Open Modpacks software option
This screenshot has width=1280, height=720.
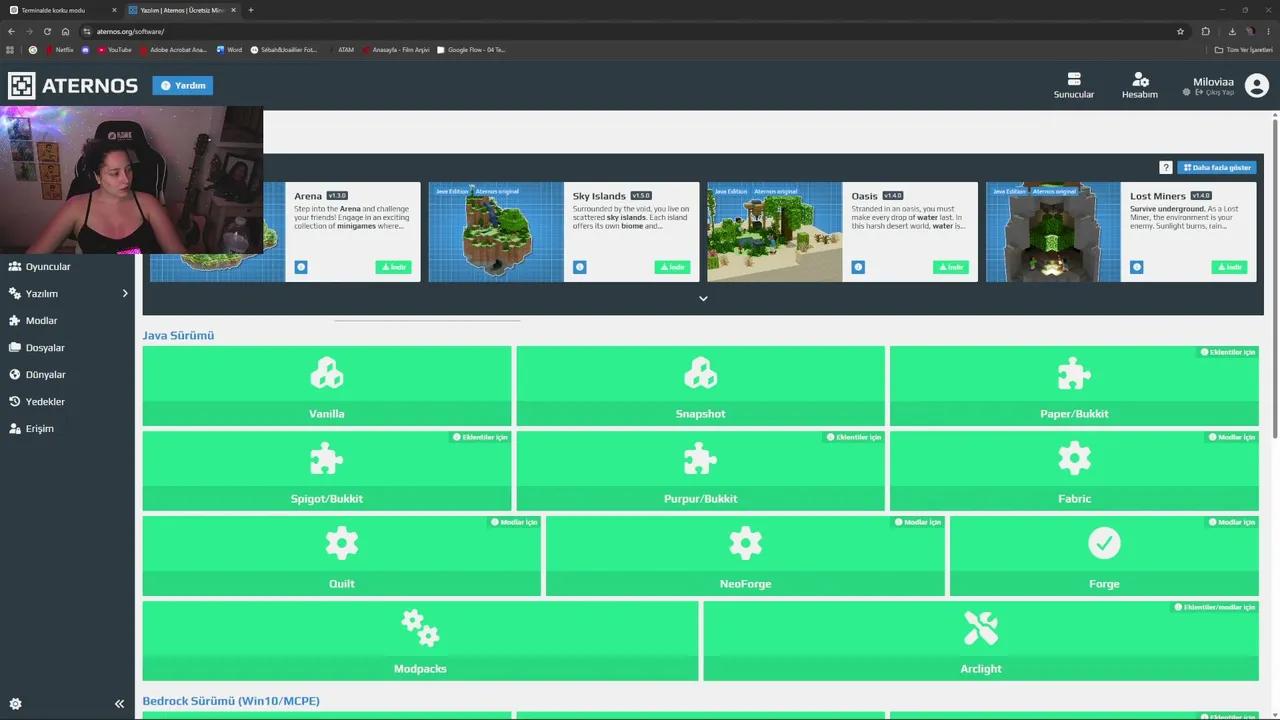point(420,641)
